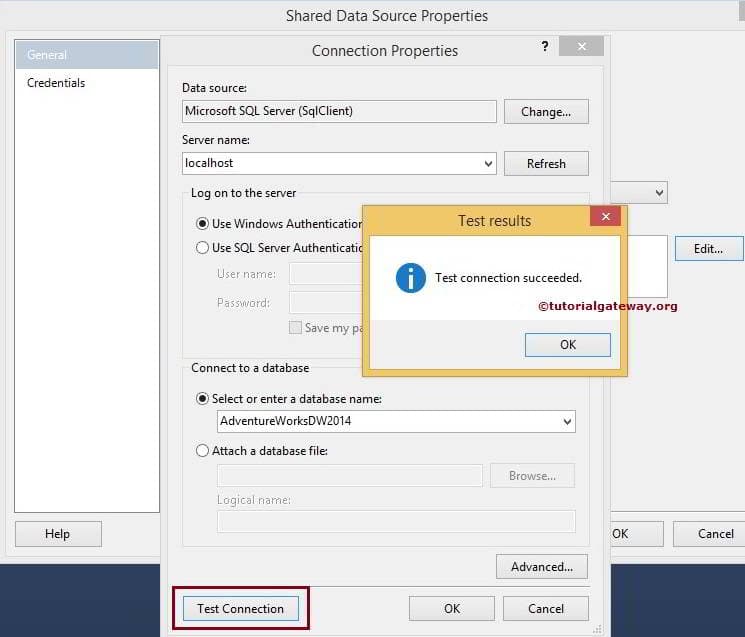This screenshot has height=637, width=745.
Task: Click OK in Connection Properties
Action: (x=452, y=609)
